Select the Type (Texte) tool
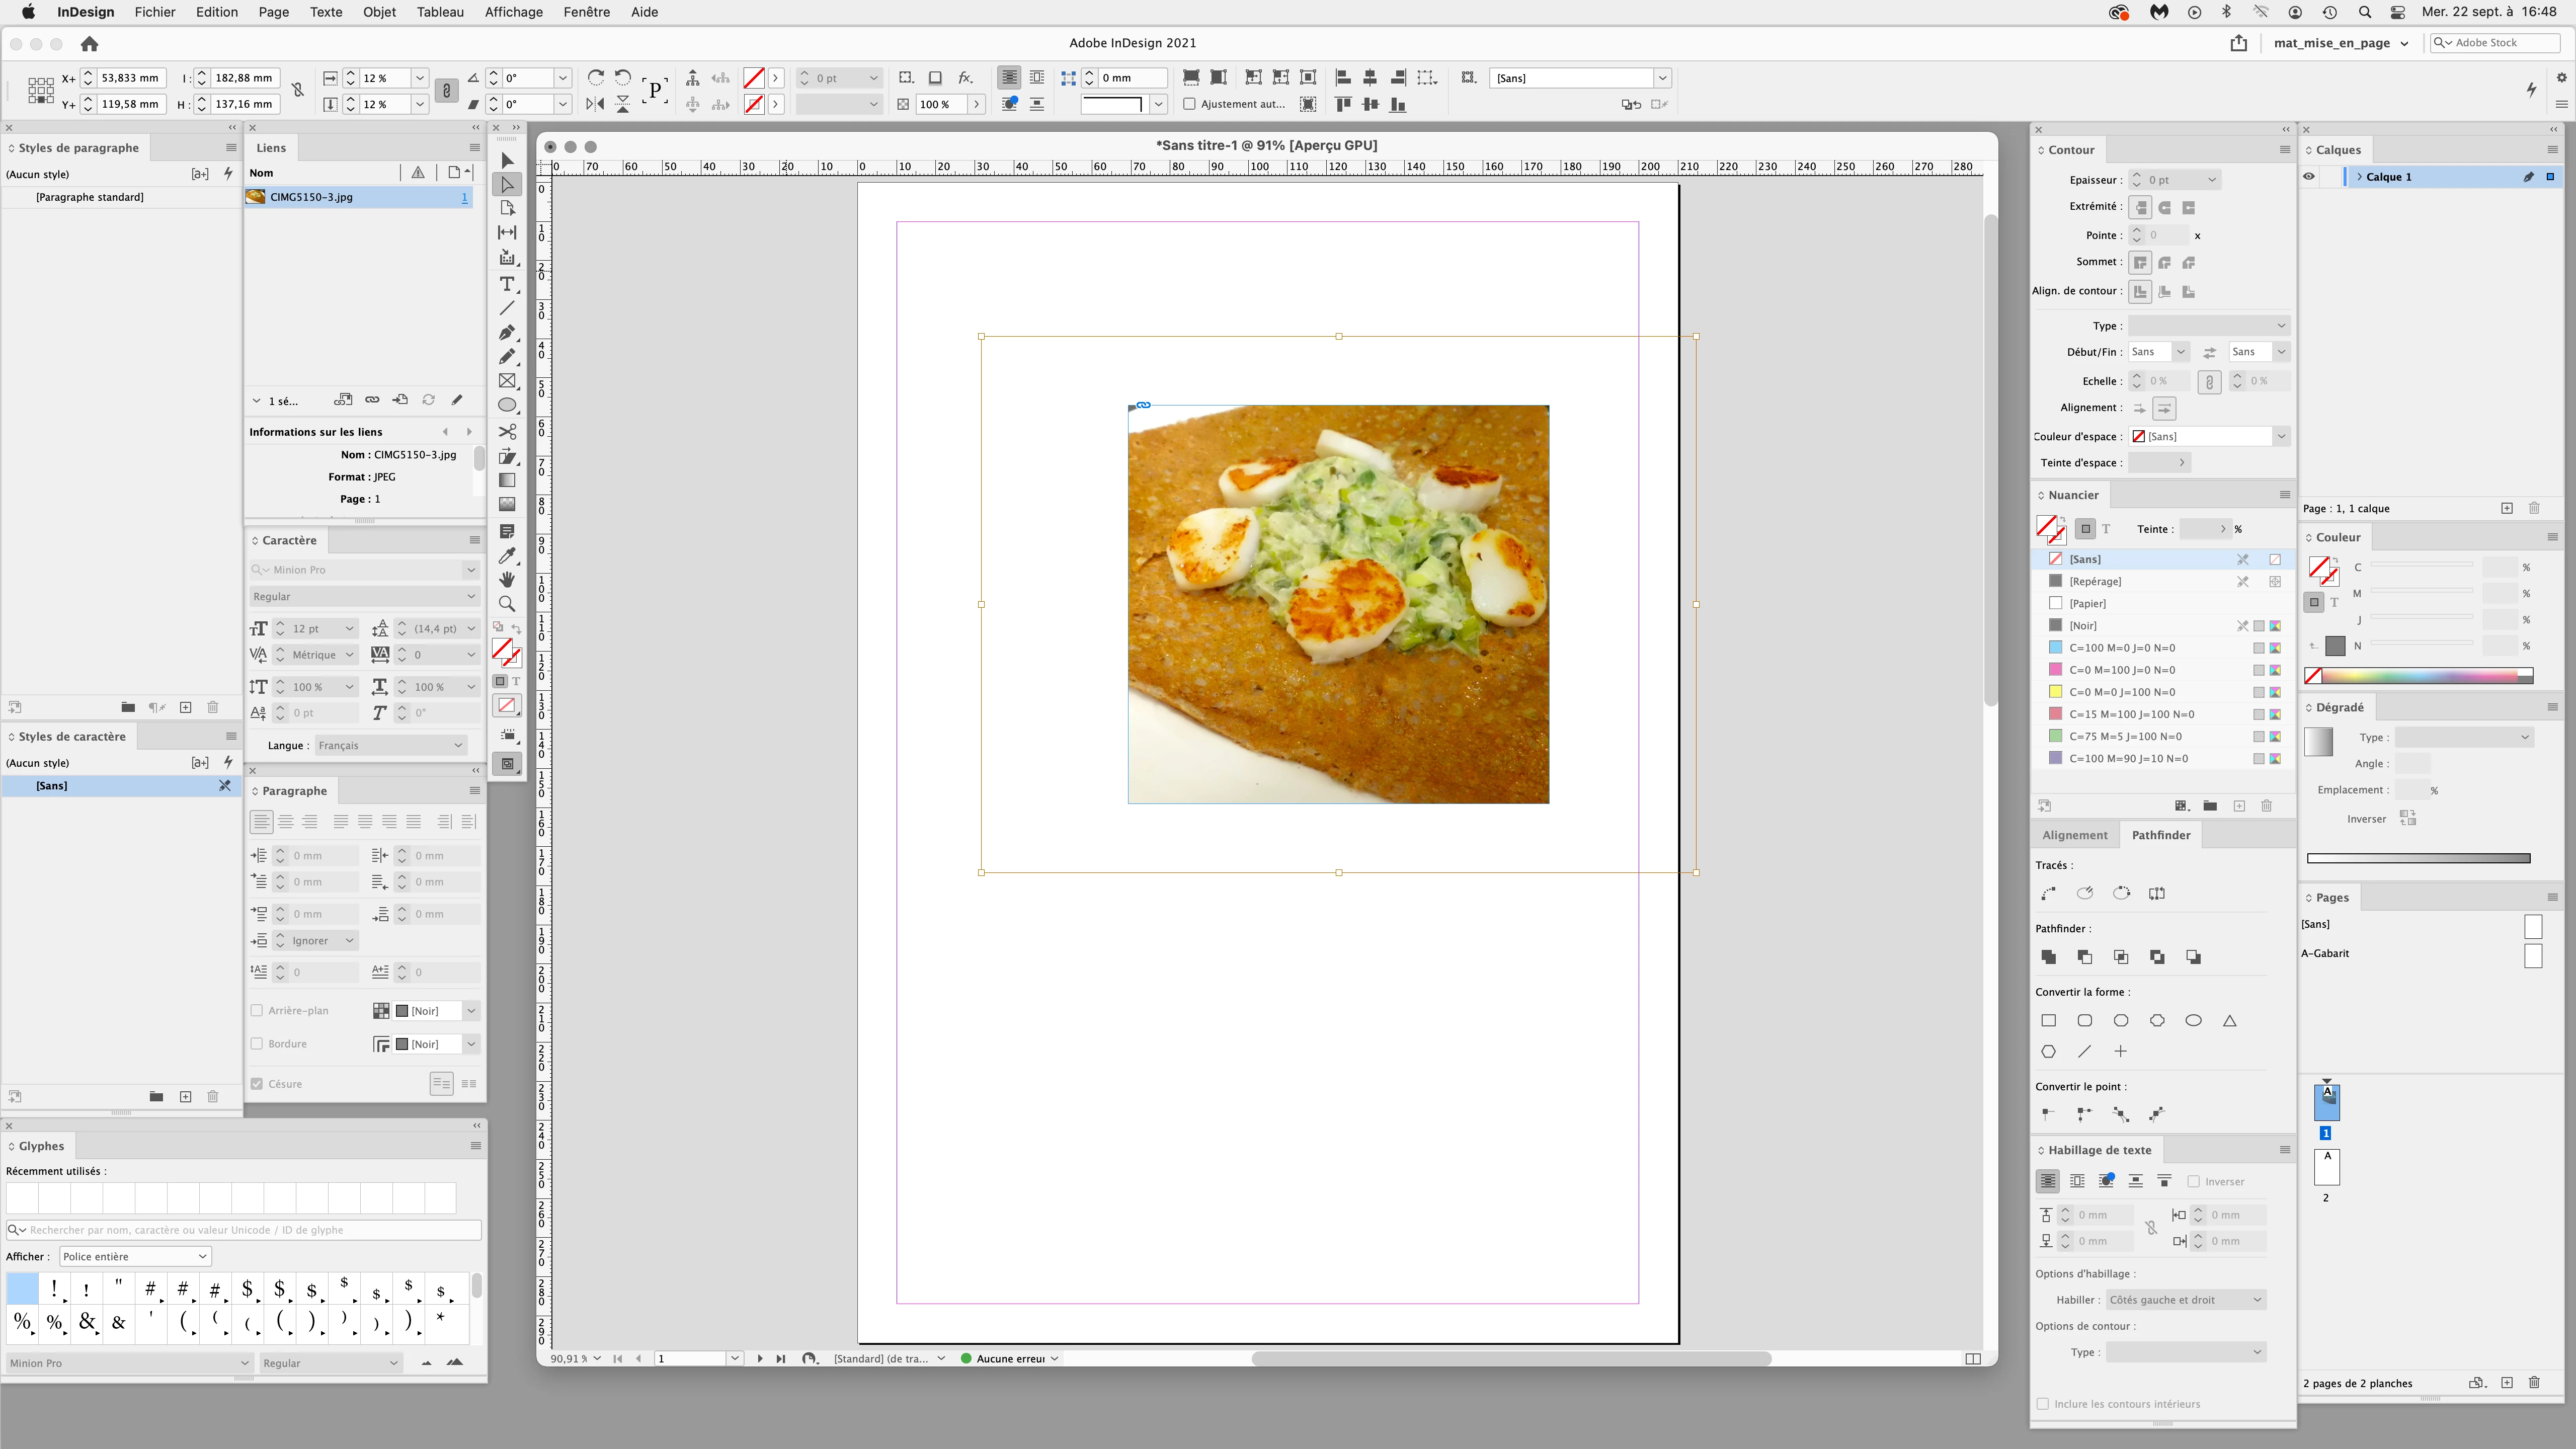This screenshot has width=2576, height=1449. pyautogui.click(x=507, y=284)
